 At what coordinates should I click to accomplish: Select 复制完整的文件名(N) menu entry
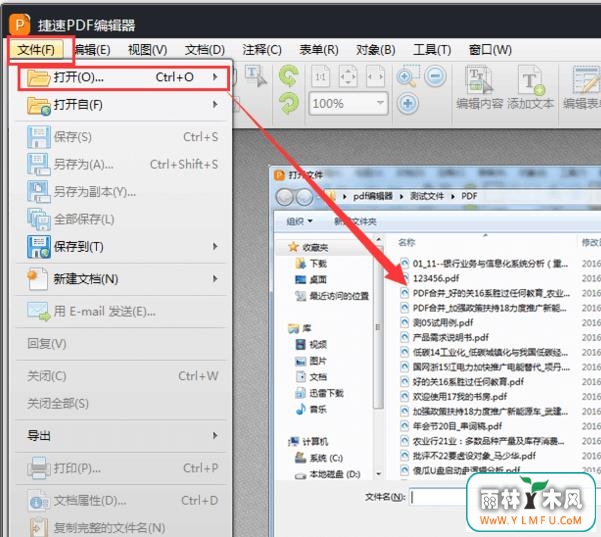tap(123, 528)
